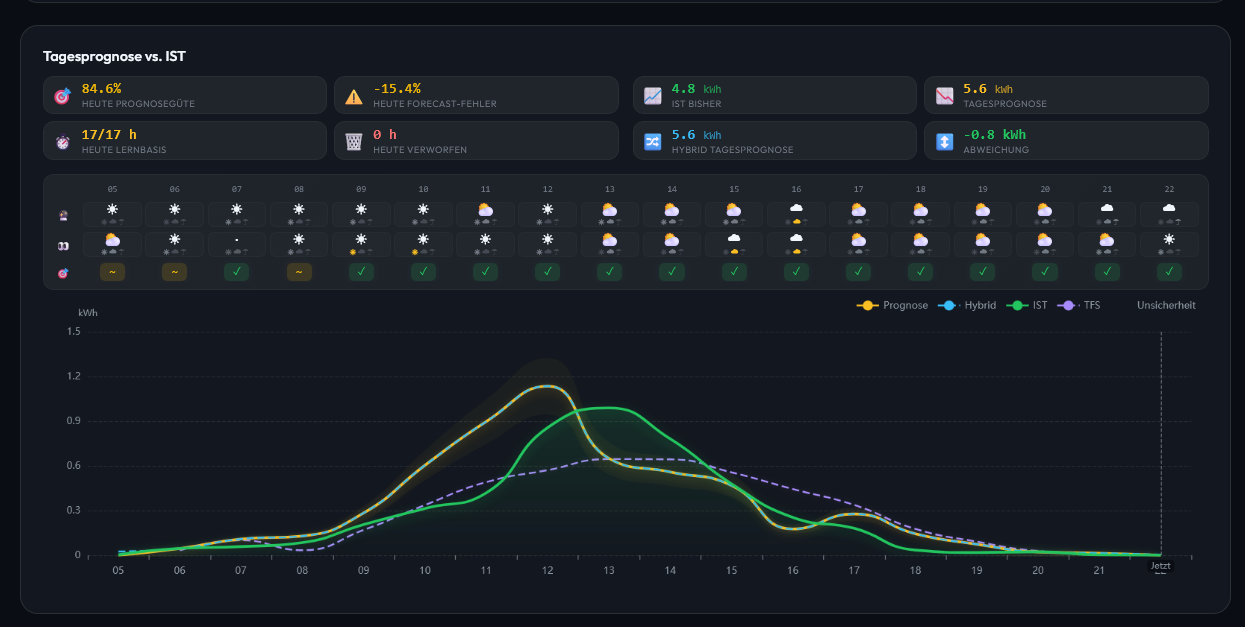This screenshot has width=1245, height=627.
Task: Click first-row sun icon under hour 05
Action: coord(113,209)
